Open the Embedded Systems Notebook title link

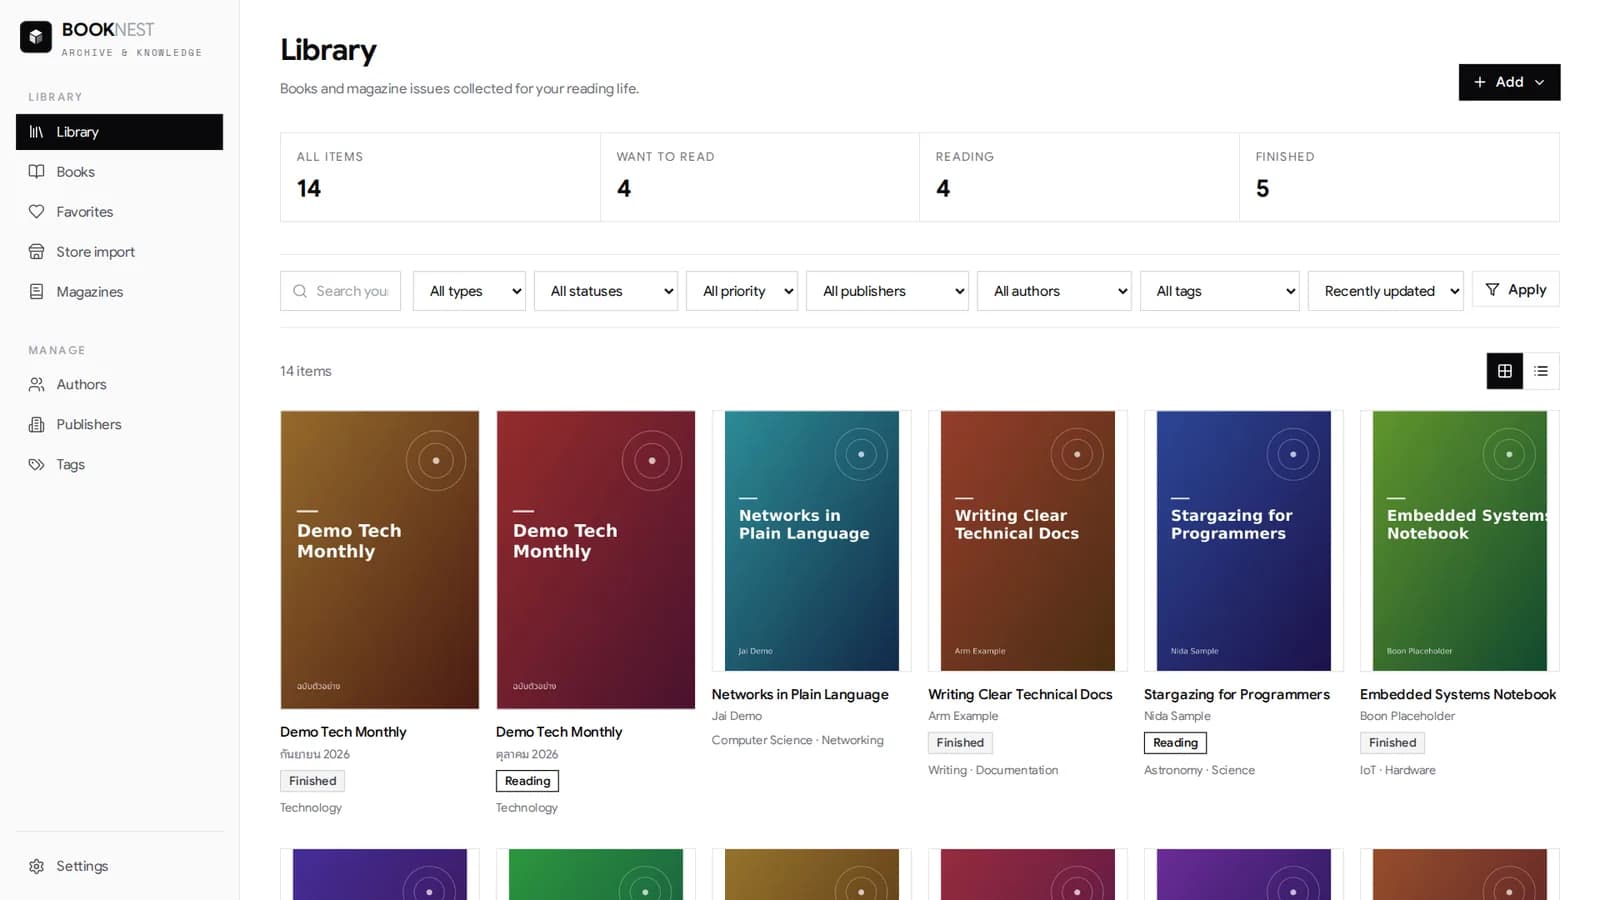pos(1458,694)
